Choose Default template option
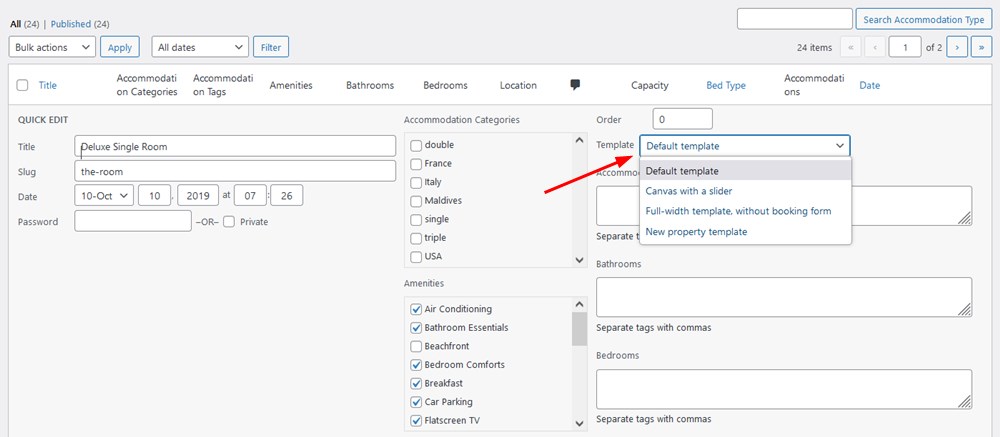 coord(746,171)
